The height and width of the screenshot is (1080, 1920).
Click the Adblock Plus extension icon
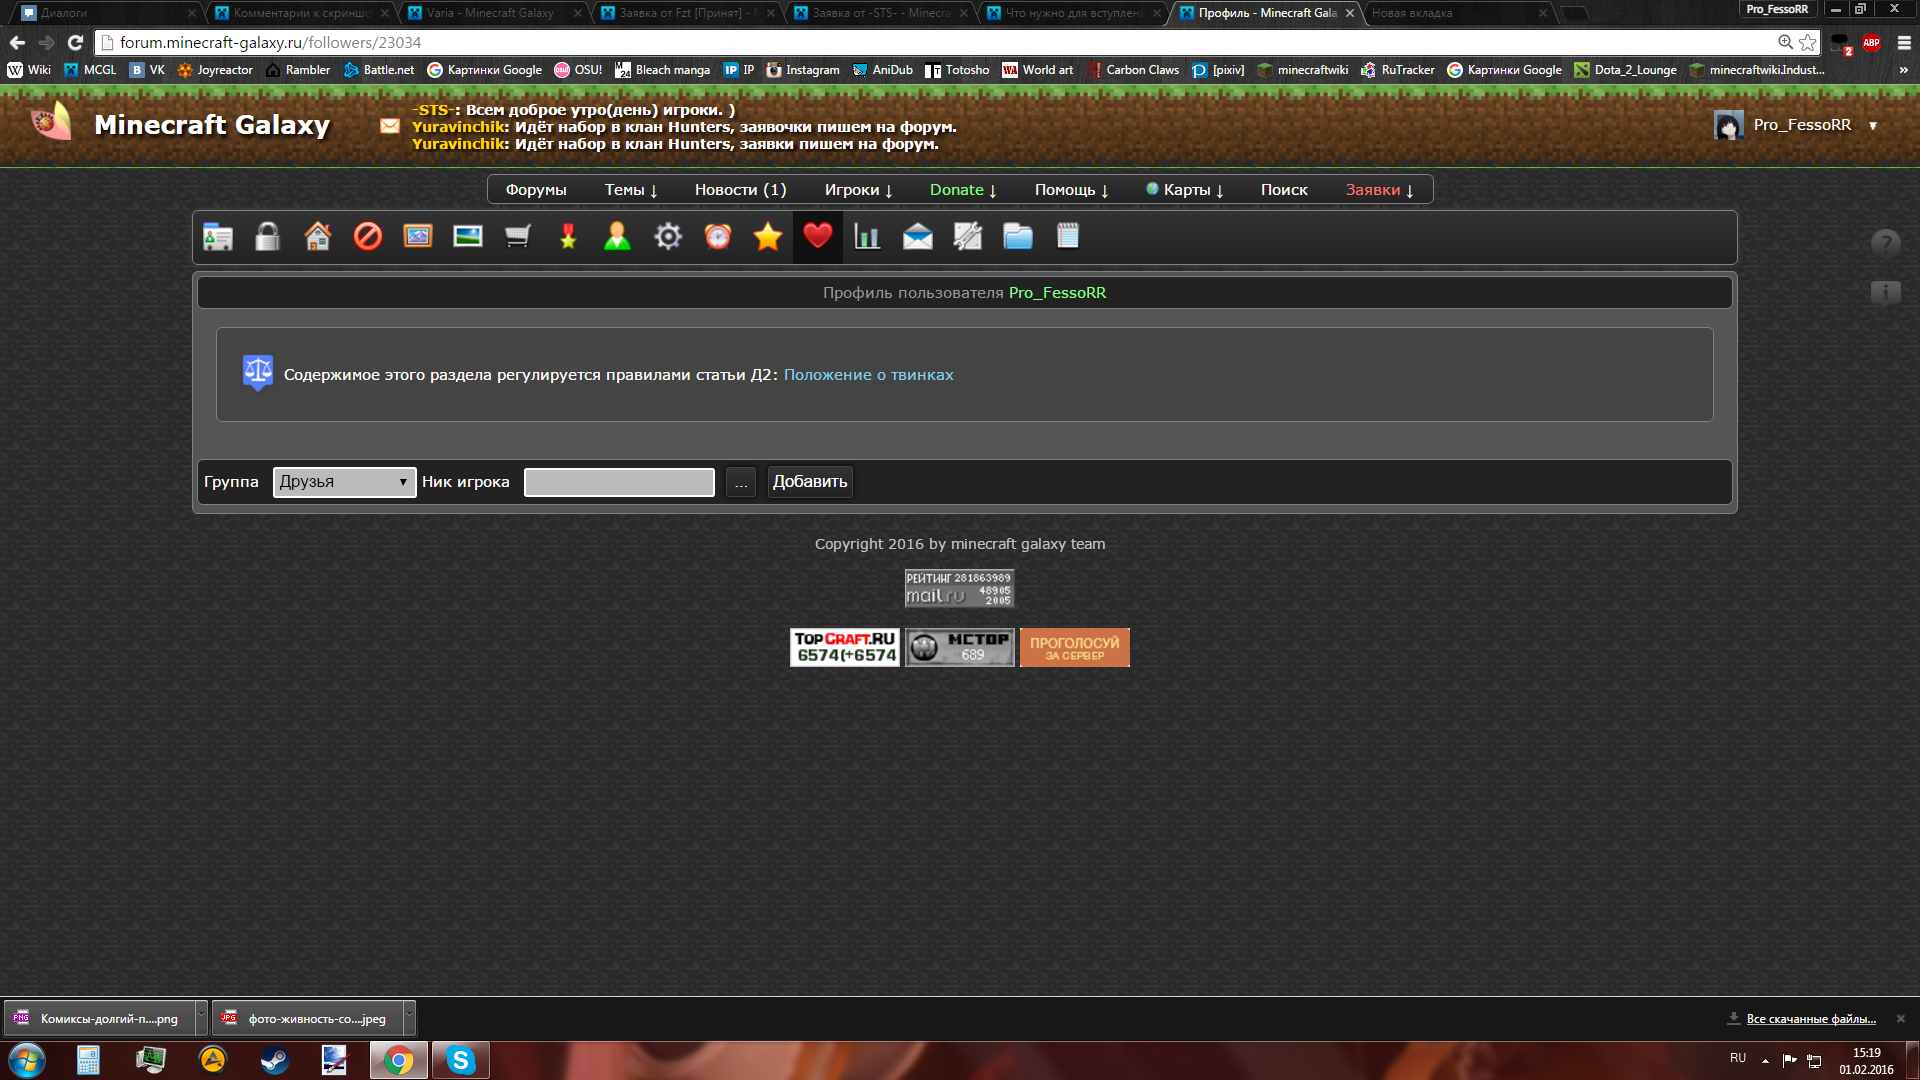pyautogui.click(x=1871, y=43)
